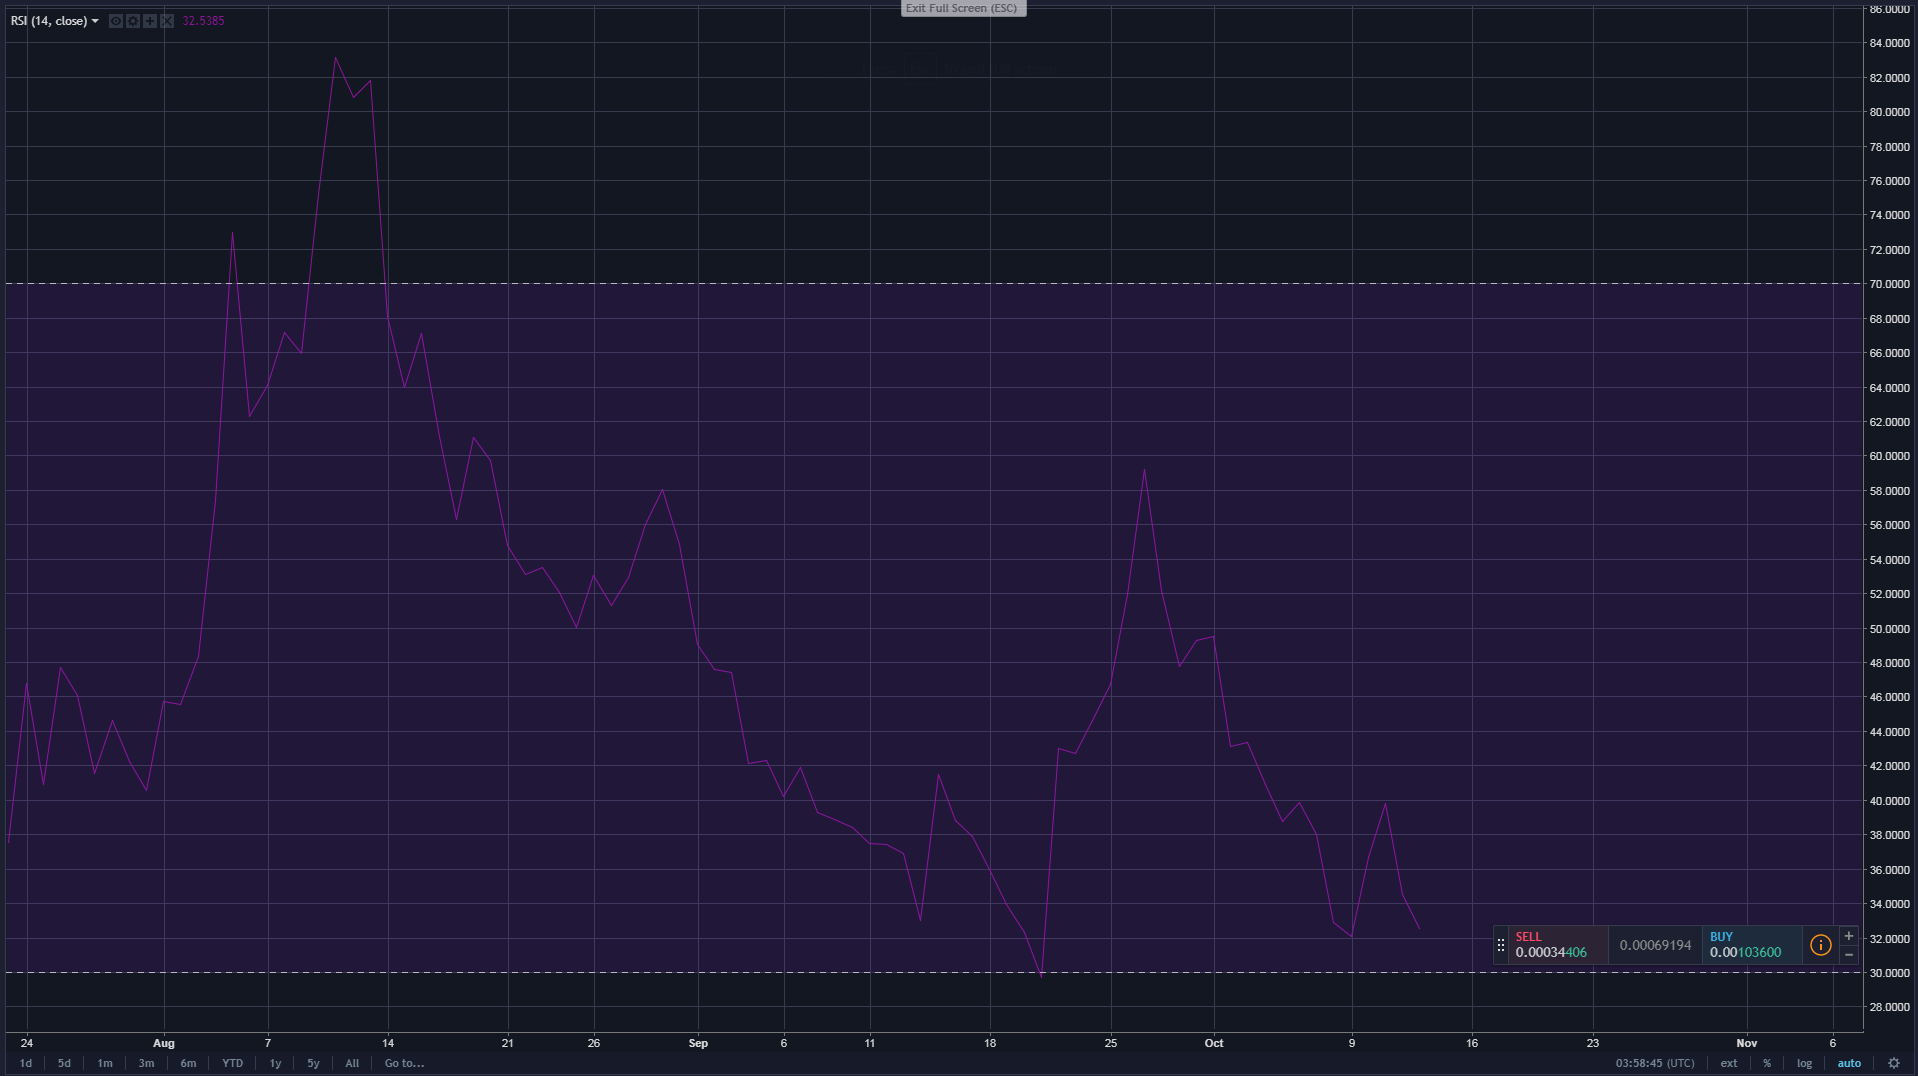Increase quantity with the plus stepper
This screenshot has height=1076, width=1918.
point(1849,936)
